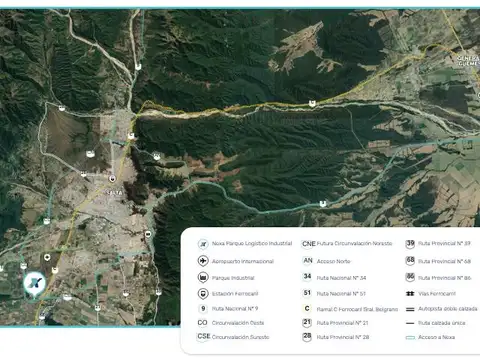Viewport: 480px width, 360px height.
Task: Click 'Autopista doble calzada' legend text
Action: click(x=448, y=309)
